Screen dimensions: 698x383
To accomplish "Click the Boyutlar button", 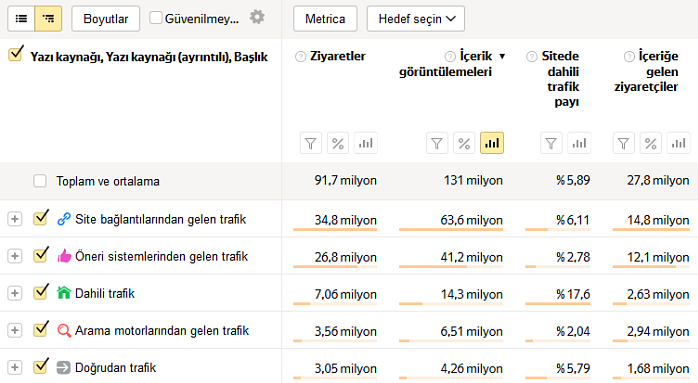I will point(106,19).
